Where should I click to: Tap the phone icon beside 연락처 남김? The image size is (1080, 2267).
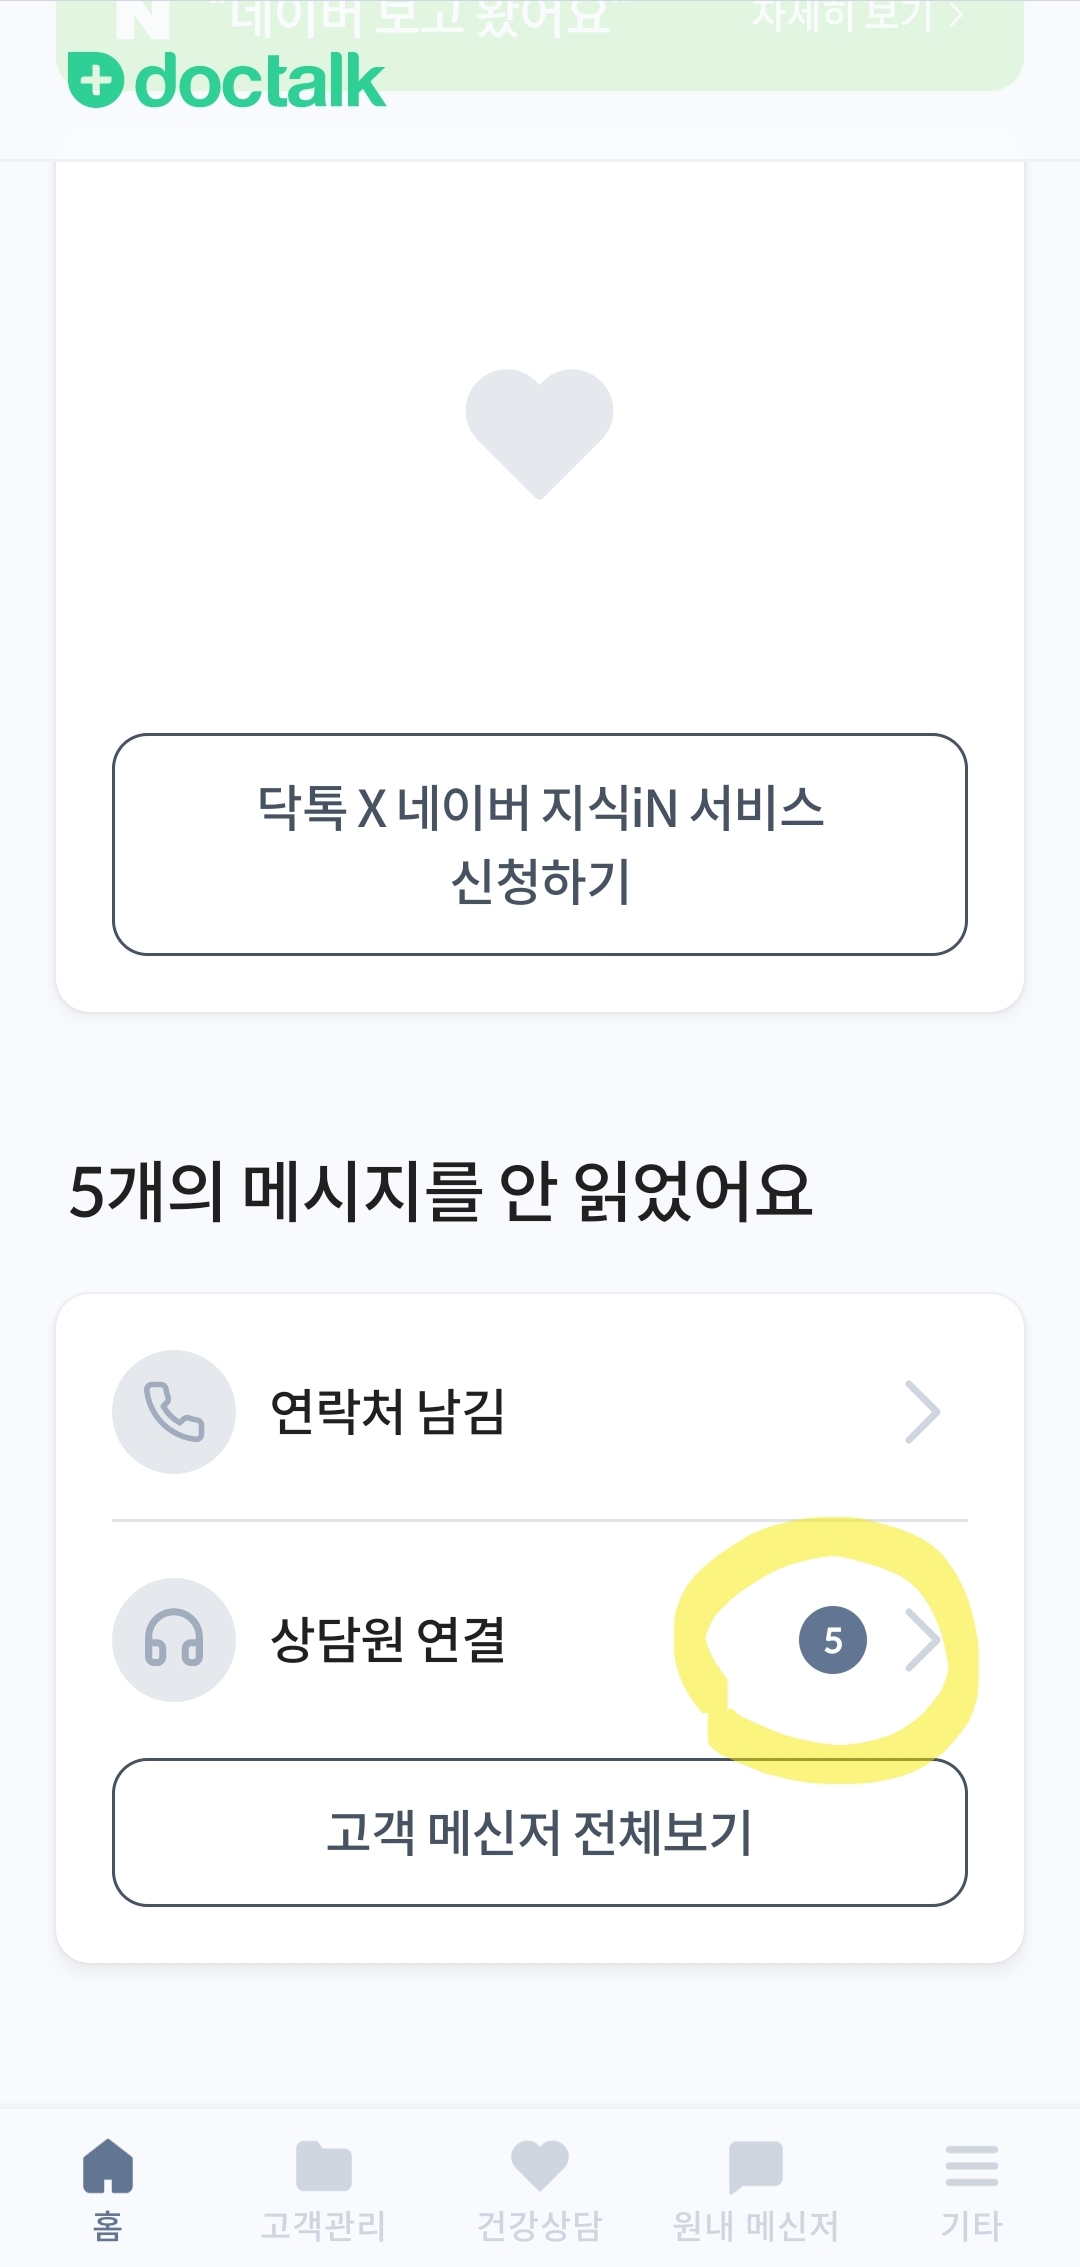[x=174, y=1411]
